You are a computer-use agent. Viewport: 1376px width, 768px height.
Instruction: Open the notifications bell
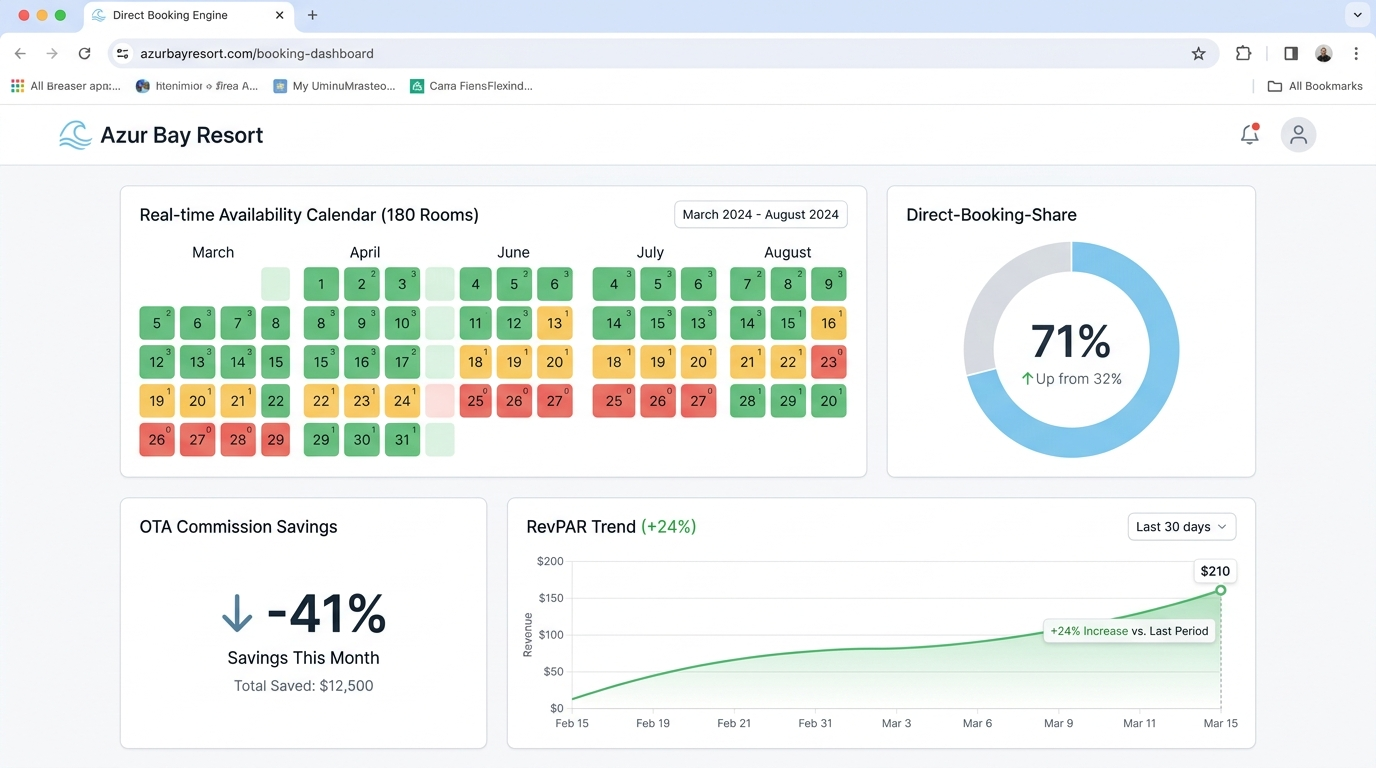(x=1249, y=134)
